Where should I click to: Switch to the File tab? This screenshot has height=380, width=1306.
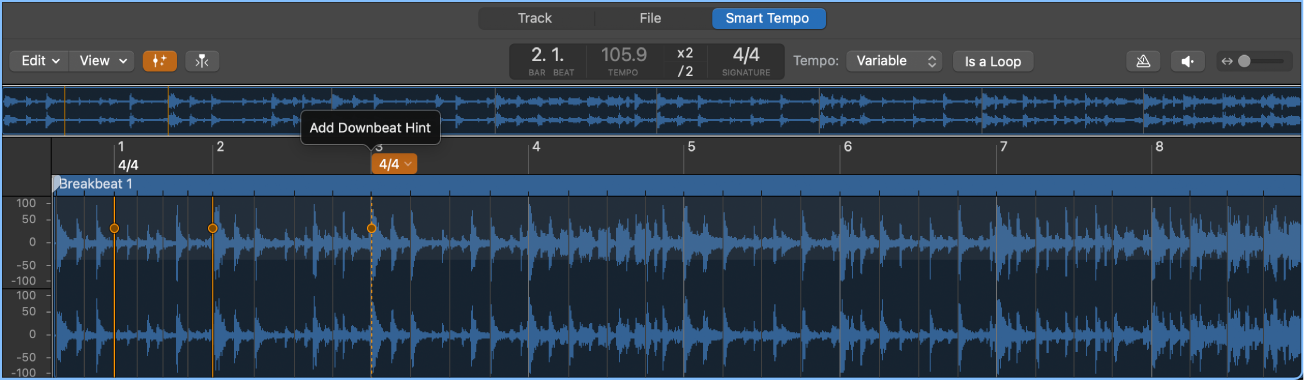pyautogui.click(x=651, y=18)
